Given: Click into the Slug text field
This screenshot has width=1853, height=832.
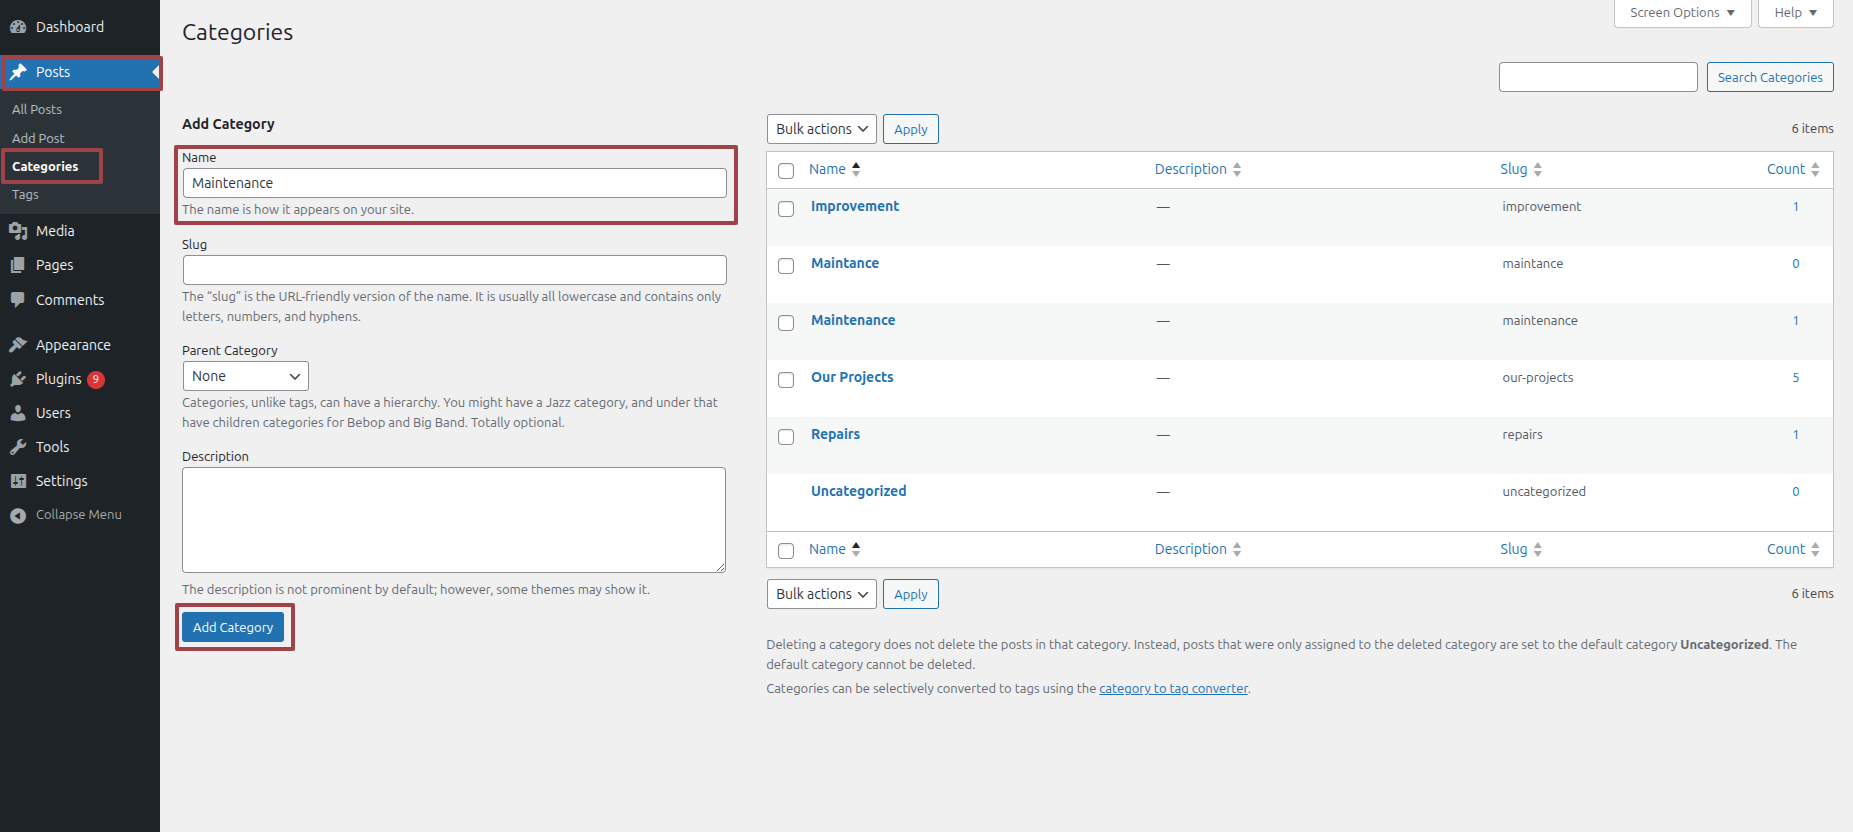Looking at the screenshot, I should (454, 270).
